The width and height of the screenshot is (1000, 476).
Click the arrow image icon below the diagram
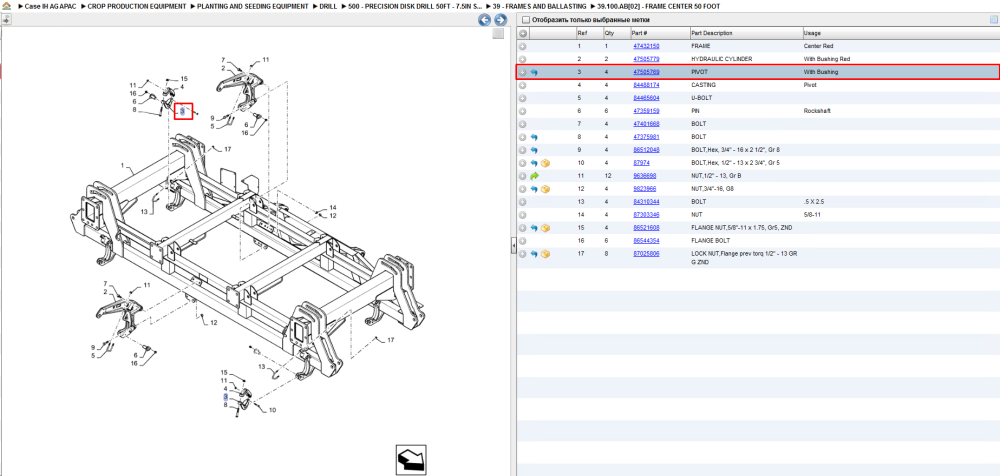tap(411, 459)
